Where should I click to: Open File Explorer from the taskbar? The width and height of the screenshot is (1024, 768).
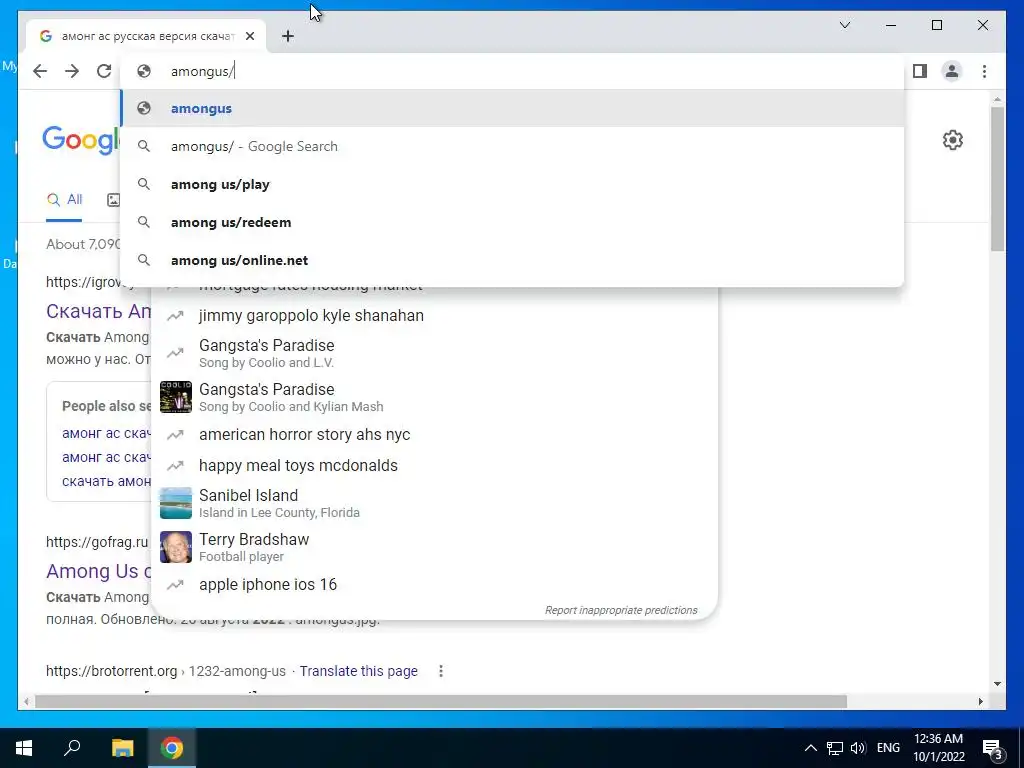[122, 748]
